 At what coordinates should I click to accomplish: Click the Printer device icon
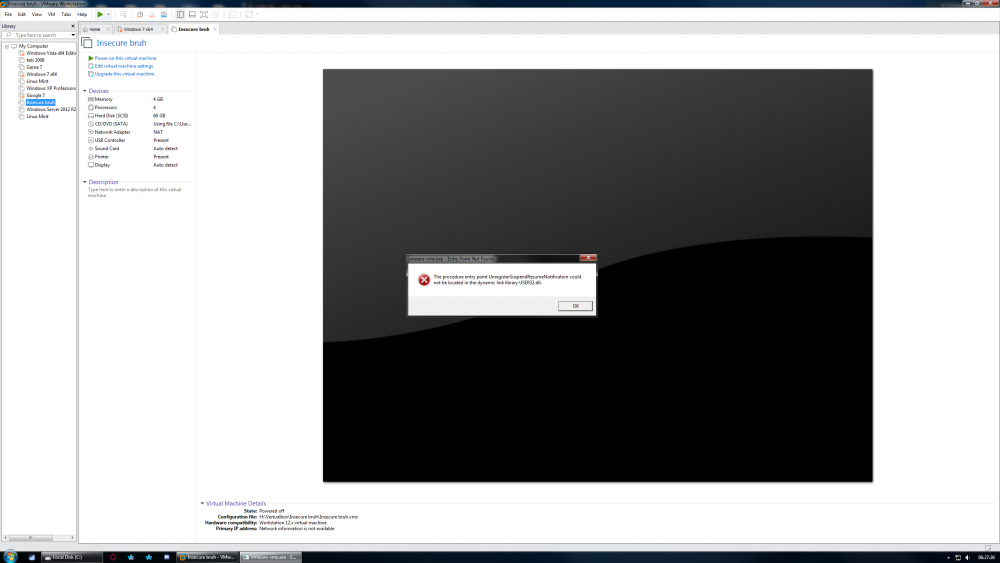click(91, 157)
